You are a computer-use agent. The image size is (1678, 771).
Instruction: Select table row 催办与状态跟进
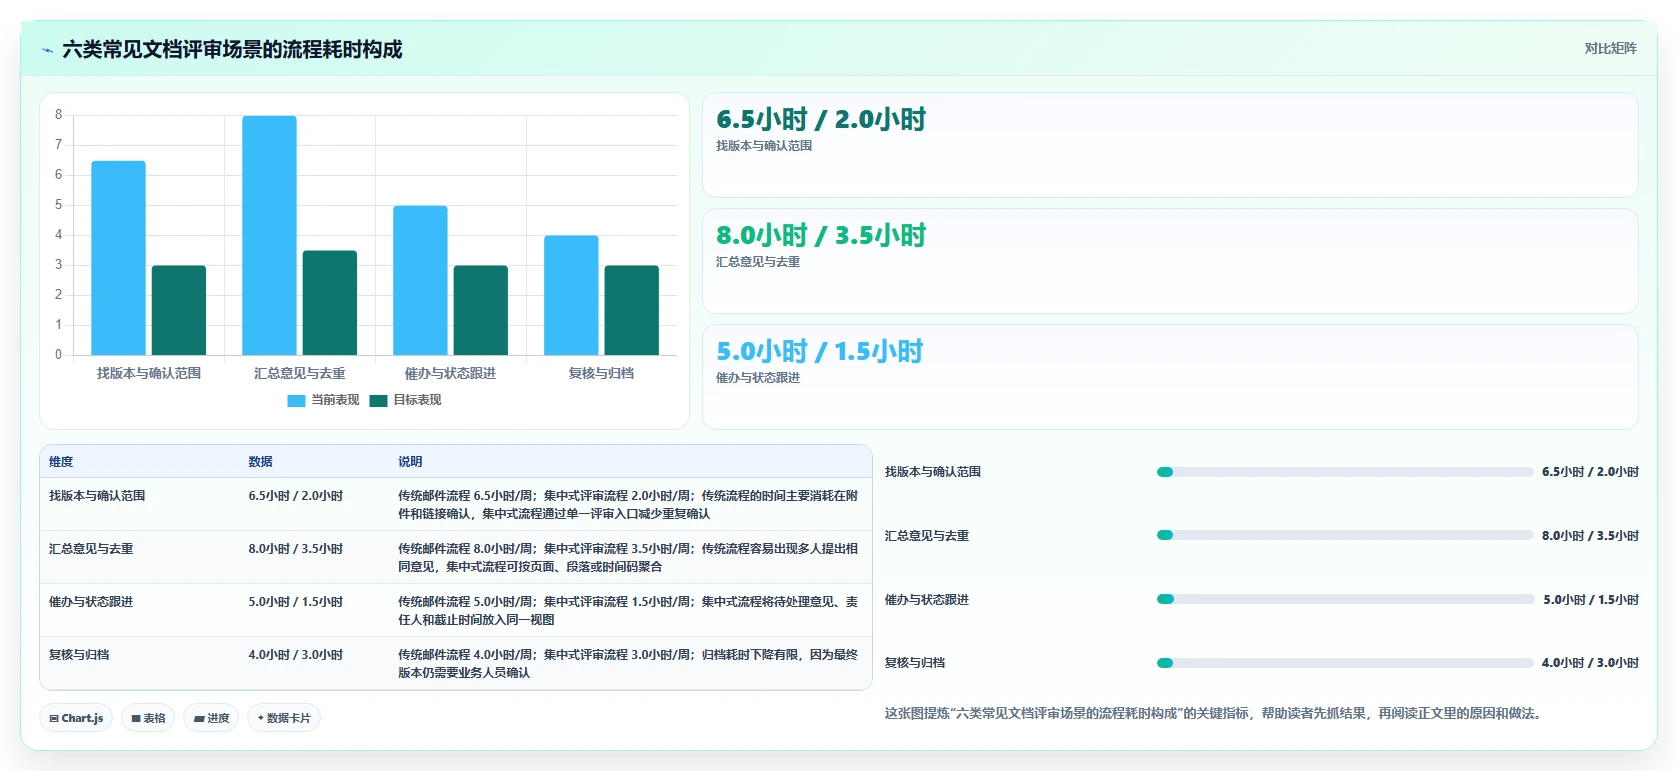pos(456,610)
